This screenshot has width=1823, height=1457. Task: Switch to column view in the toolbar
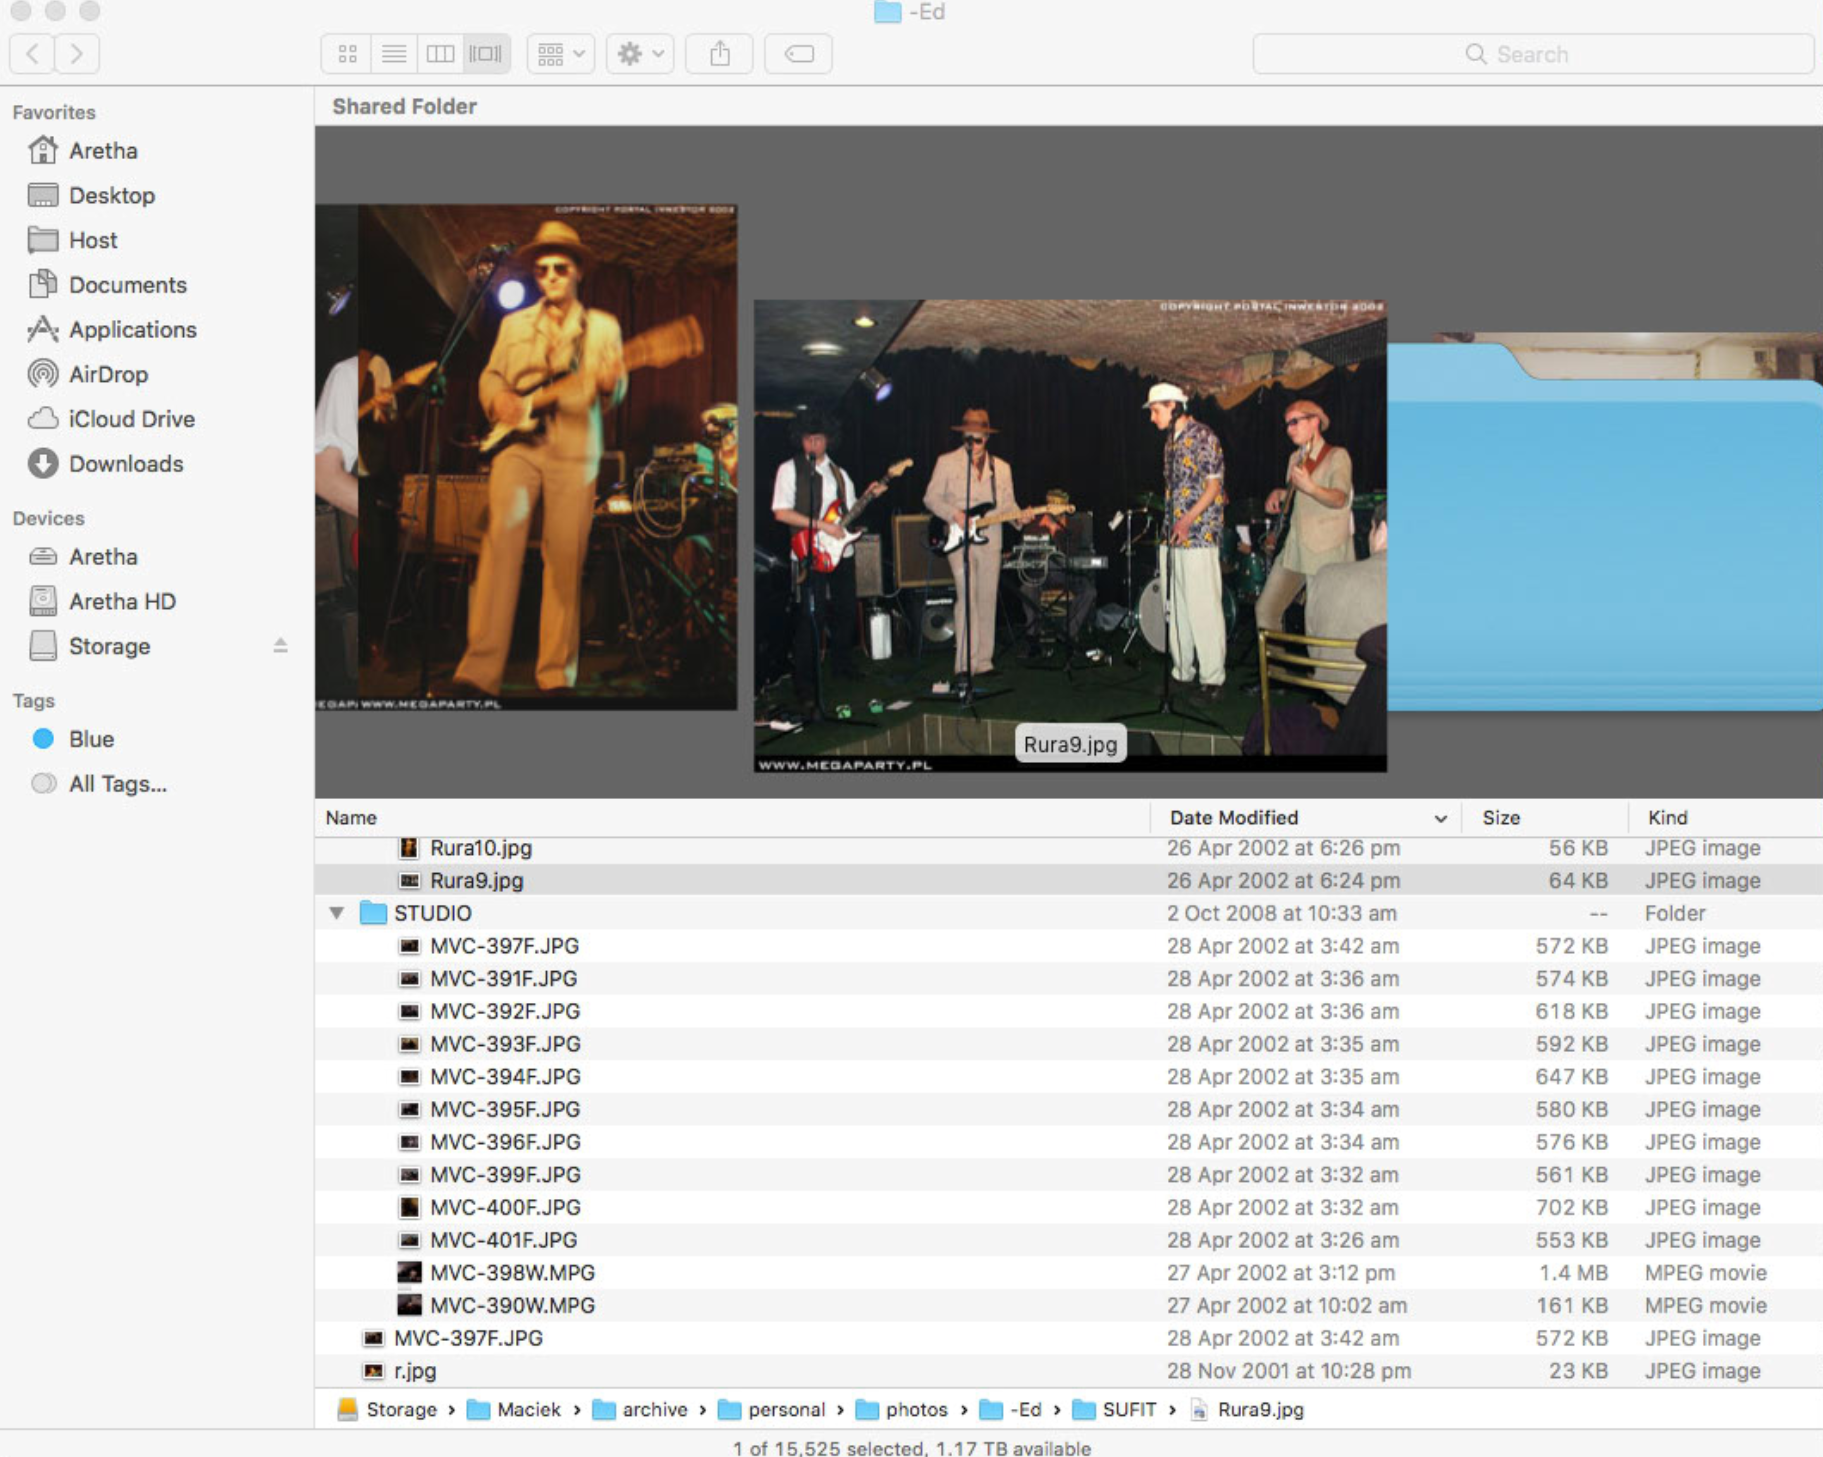pyautogui.click(x=440, y=54)
